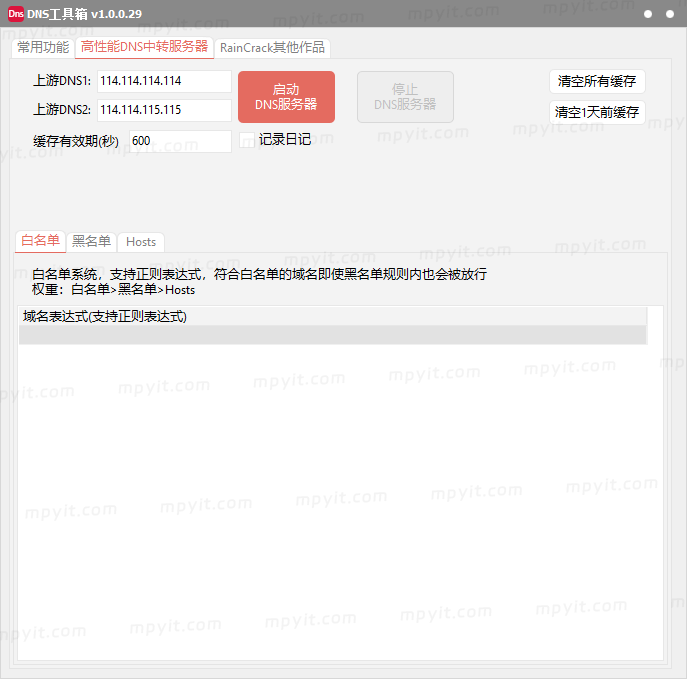
Task: Select the 高性能DNS中转服务器 tab
Action: [144, 47]
